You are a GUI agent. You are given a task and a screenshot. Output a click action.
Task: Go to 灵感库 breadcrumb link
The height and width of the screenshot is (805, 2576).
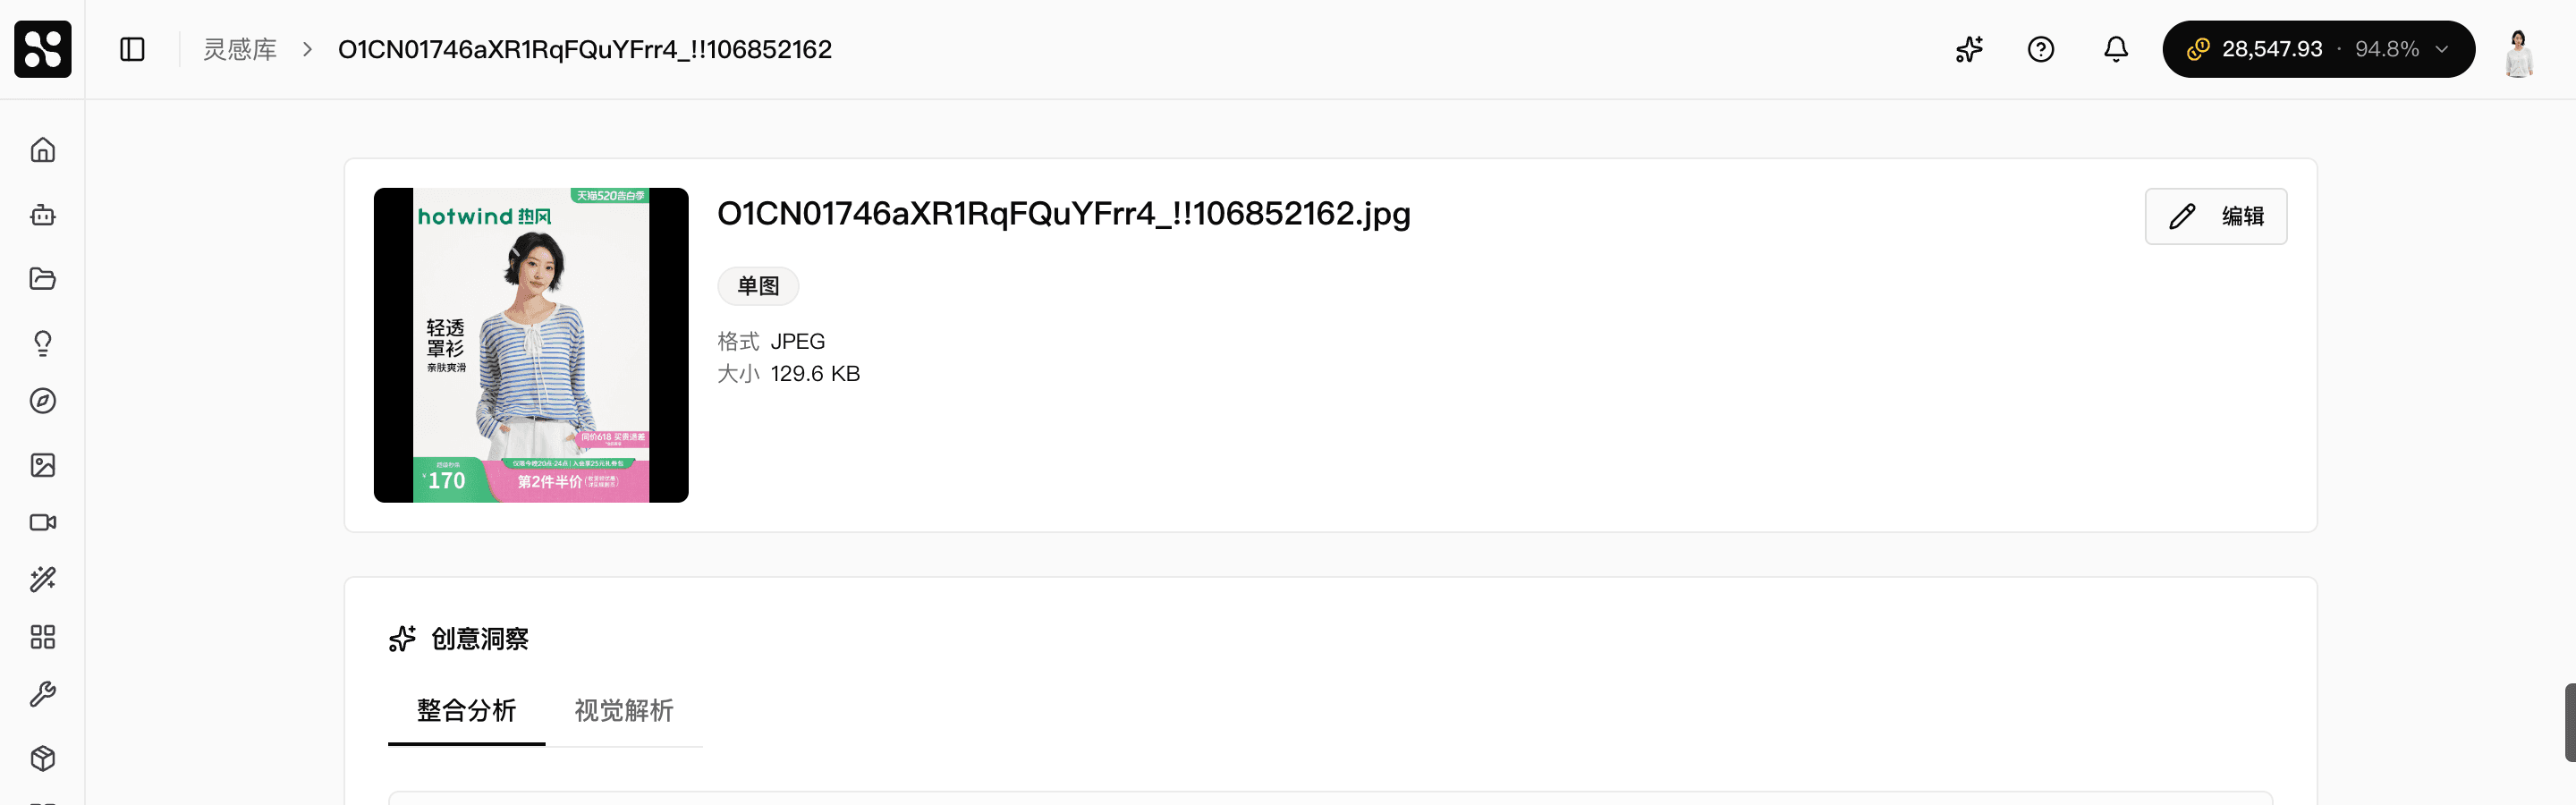[x=240, y=49]
